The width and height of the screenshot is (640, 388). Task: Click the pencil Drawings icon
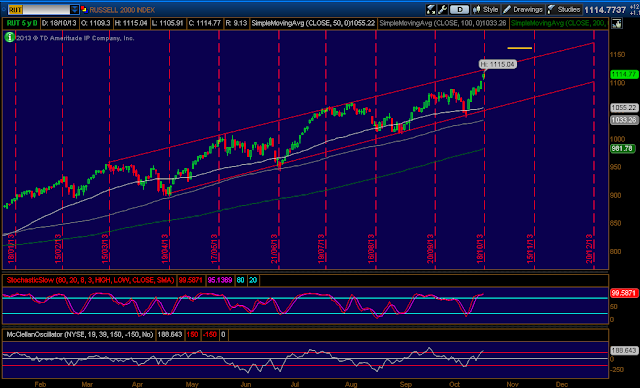(507, 9)
